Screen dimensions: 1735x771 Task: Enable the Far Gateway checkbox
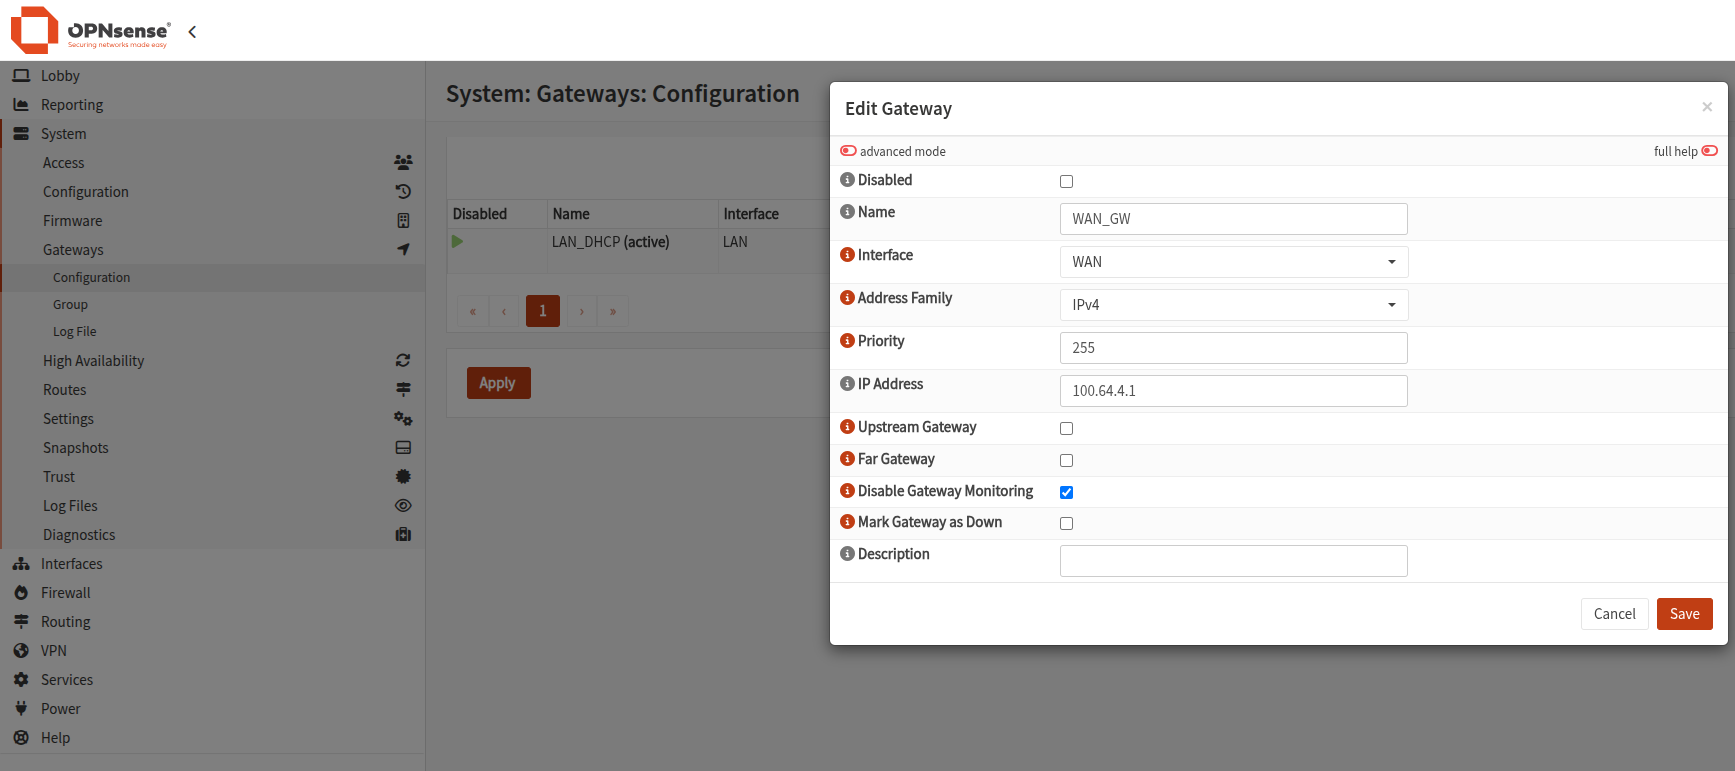[1066, 460]
